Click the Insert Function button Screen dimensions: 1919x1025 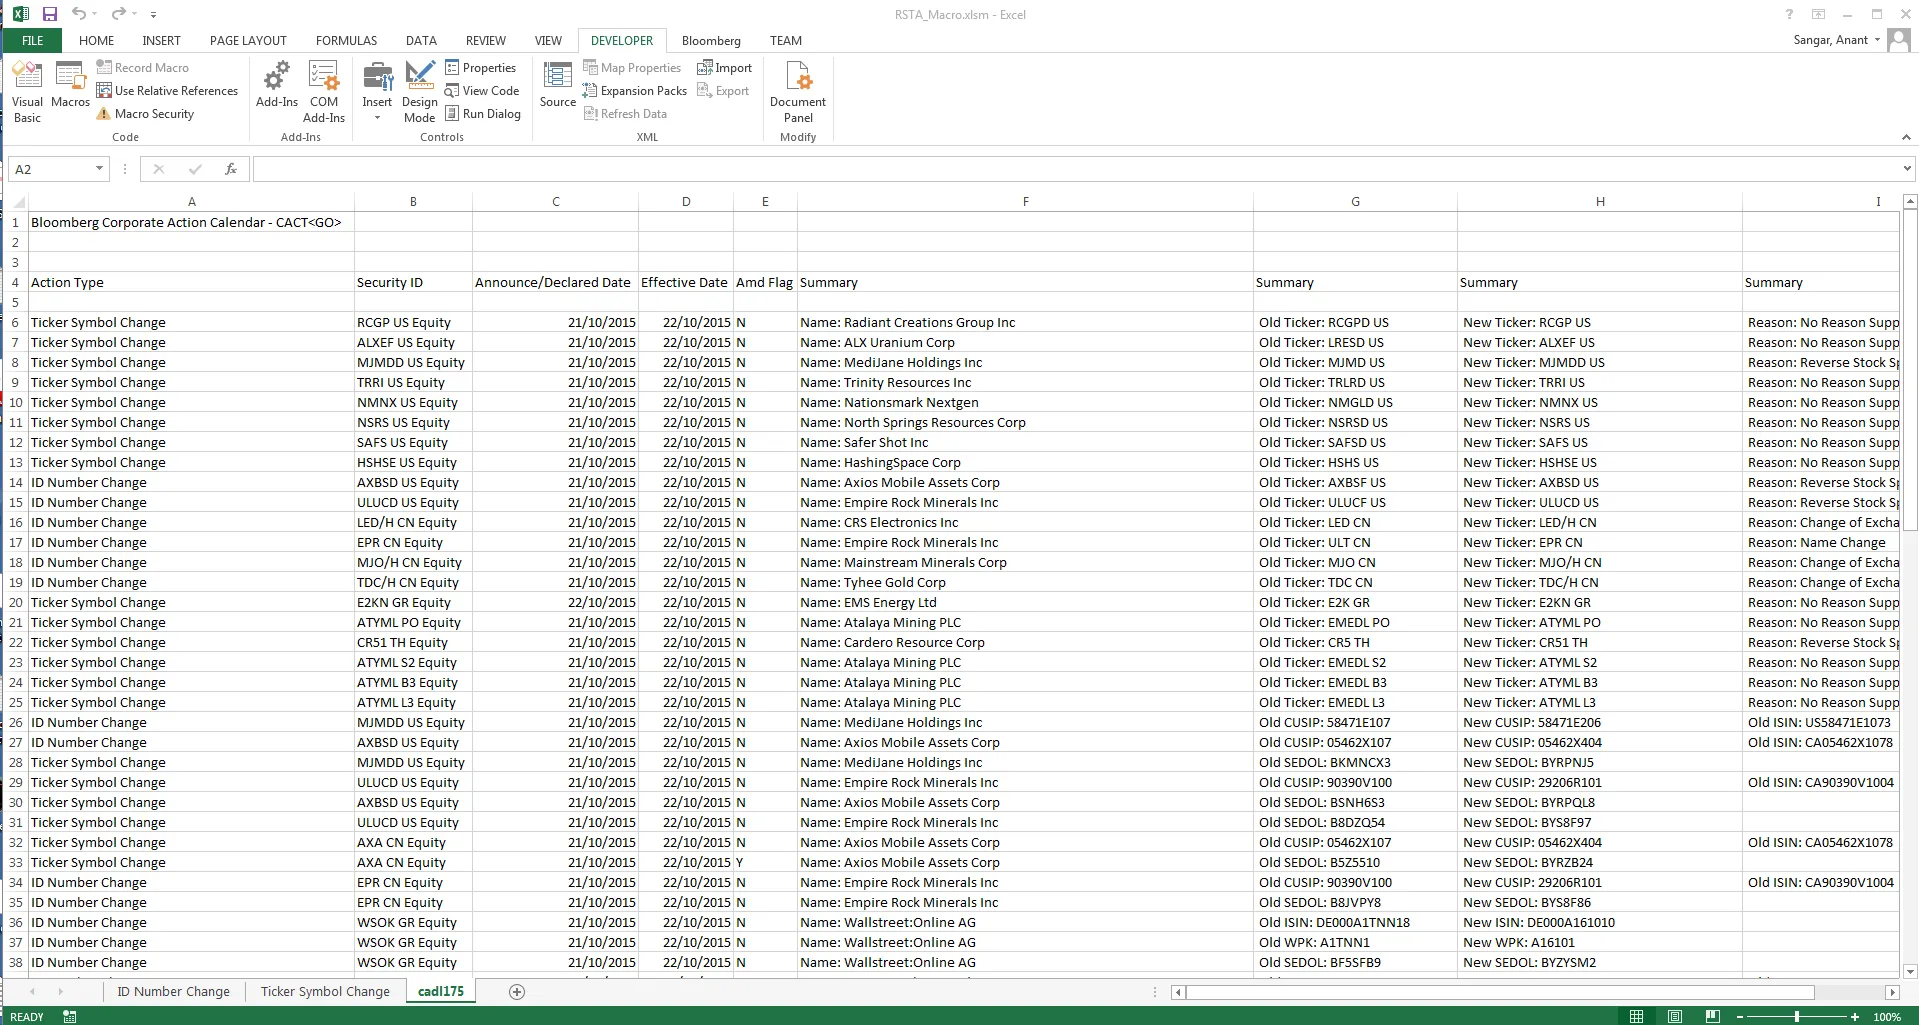(x=231, y=169)
